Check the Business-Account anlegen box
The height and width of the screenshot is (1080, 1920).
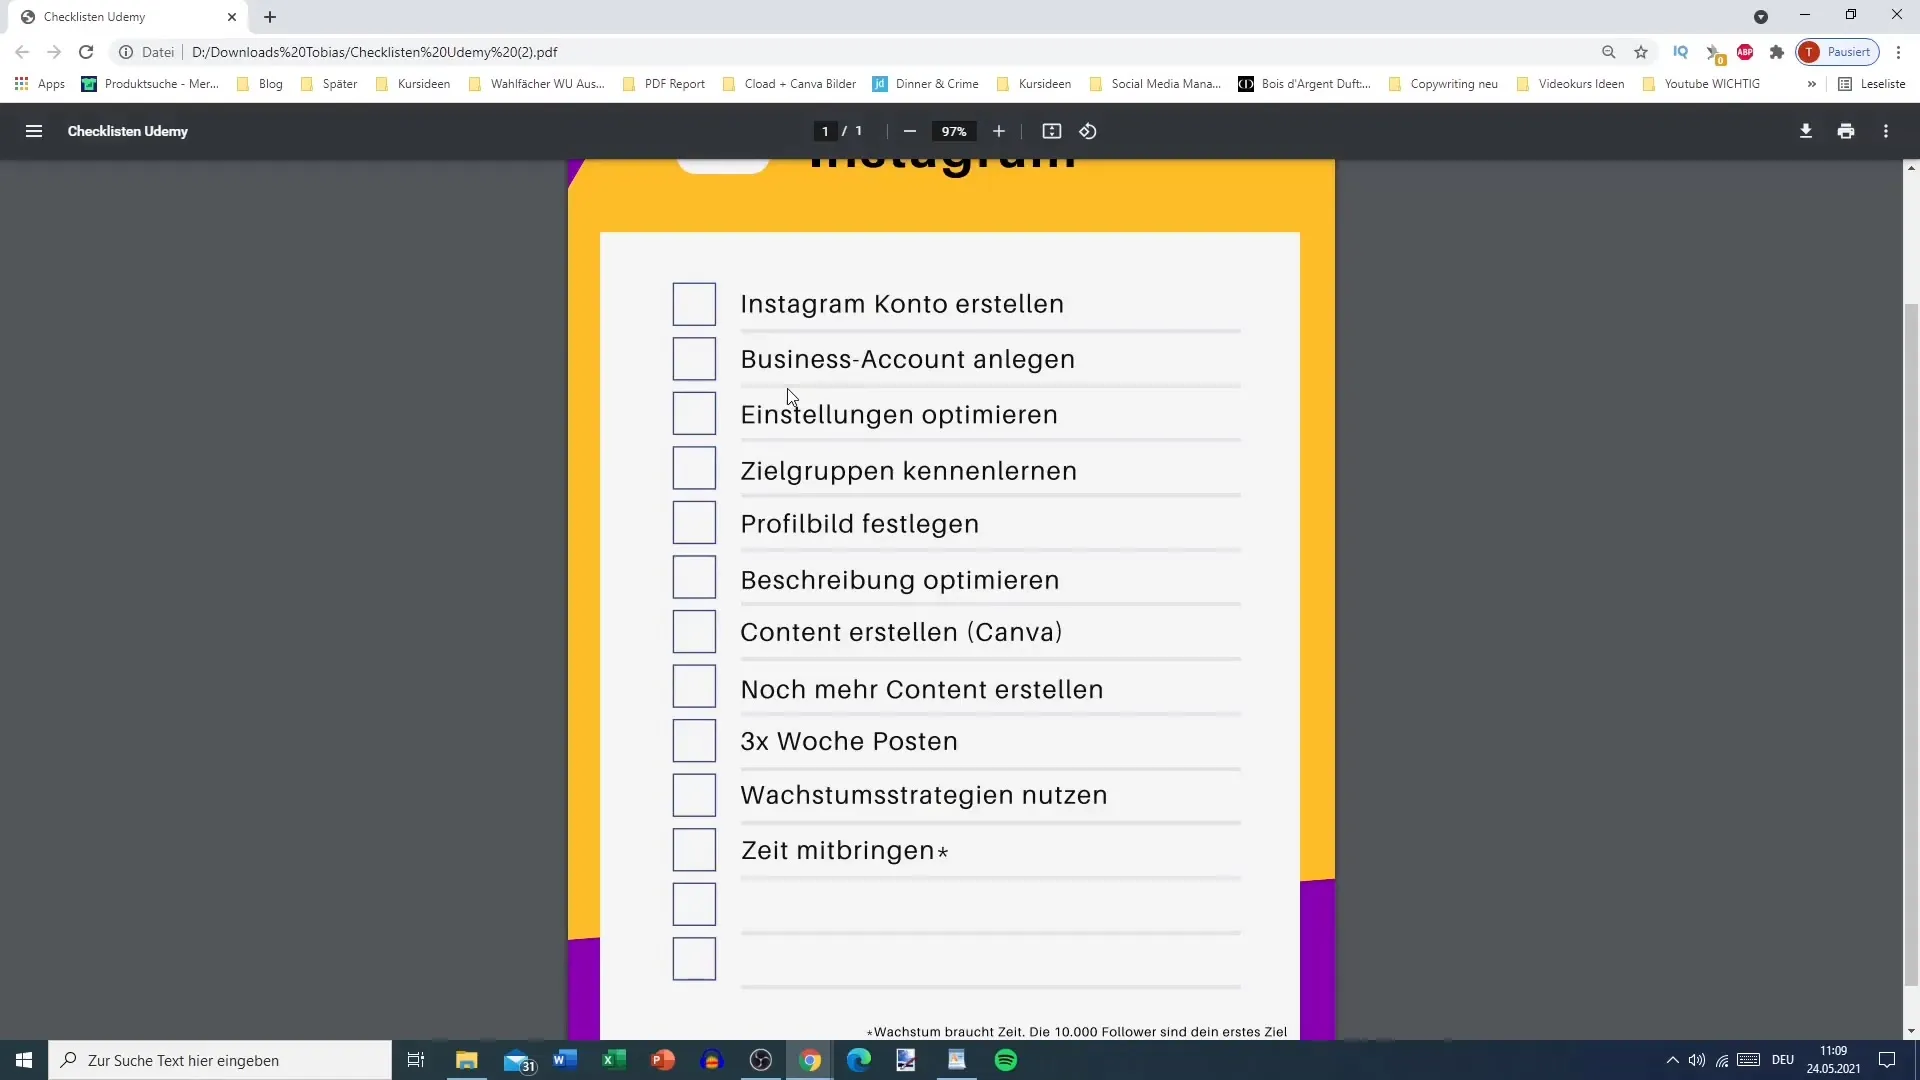(694, 359)
